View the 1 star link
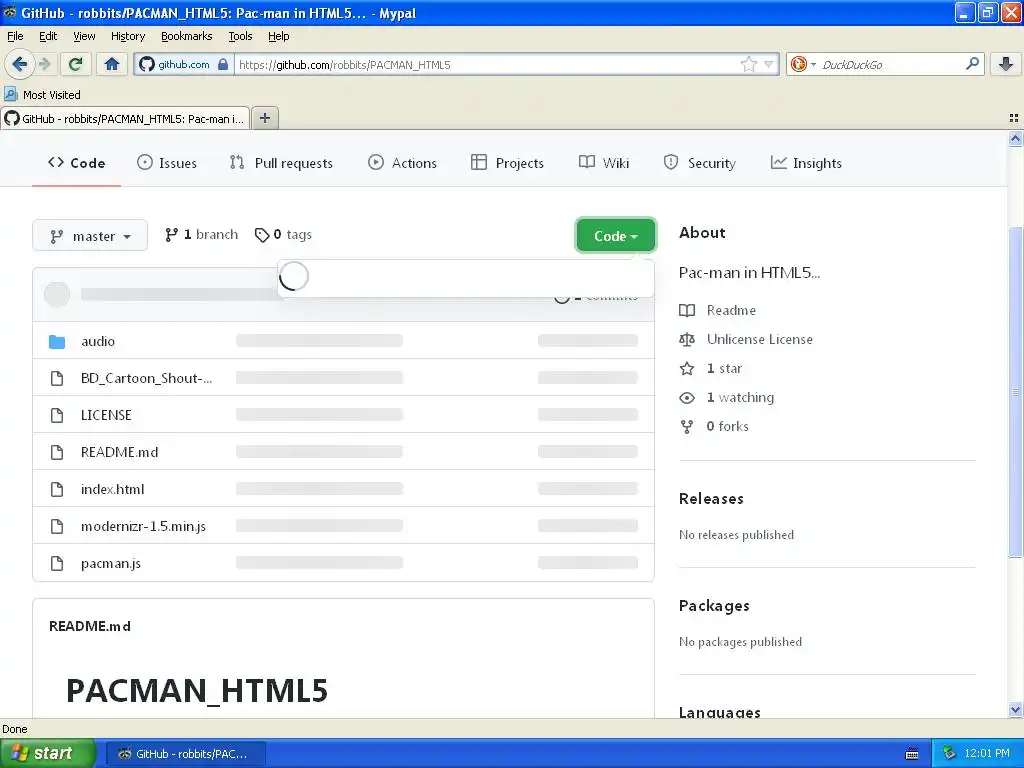Screen dimensions: 1024x768 pyautogui.click(x=711, y=368)
